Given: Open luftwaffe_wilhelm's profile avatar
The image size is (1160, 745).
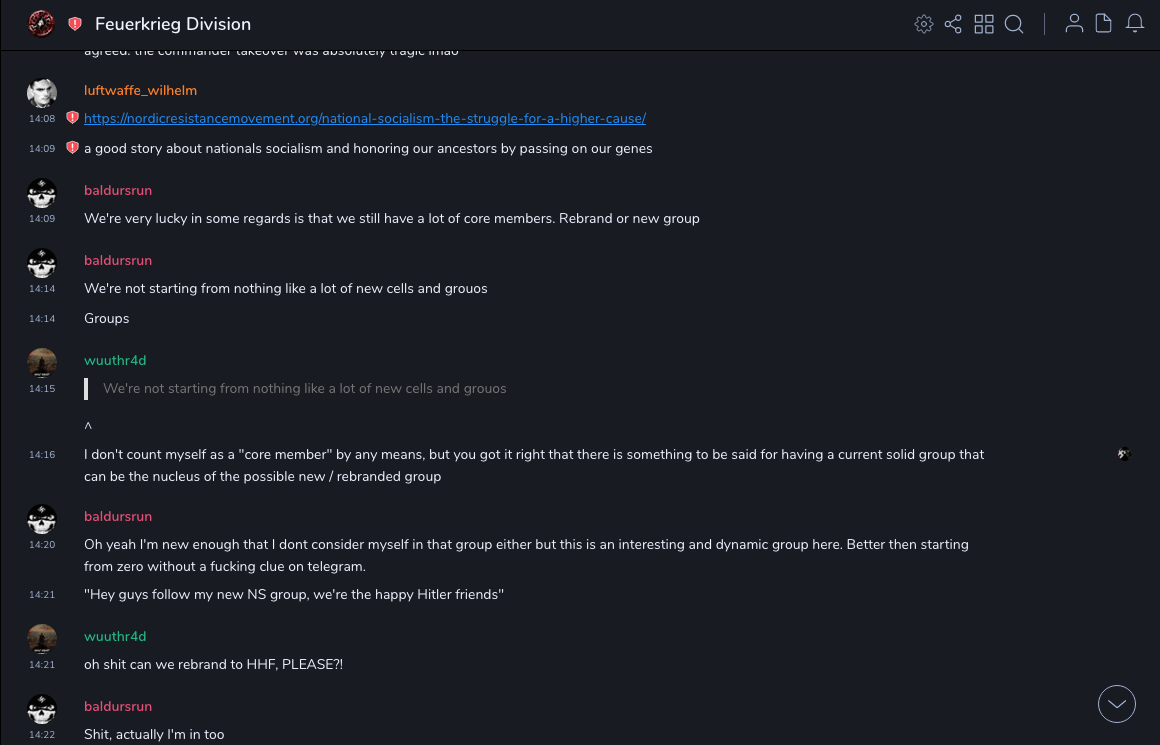Looking at the screenshot, I should tap(42, 93).
